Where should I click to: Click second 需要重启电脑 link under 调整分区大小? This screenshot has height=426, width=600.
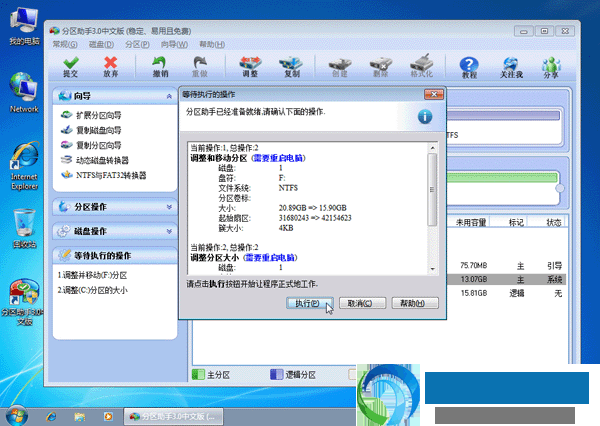pyautogui.click(x=270, y=258)
